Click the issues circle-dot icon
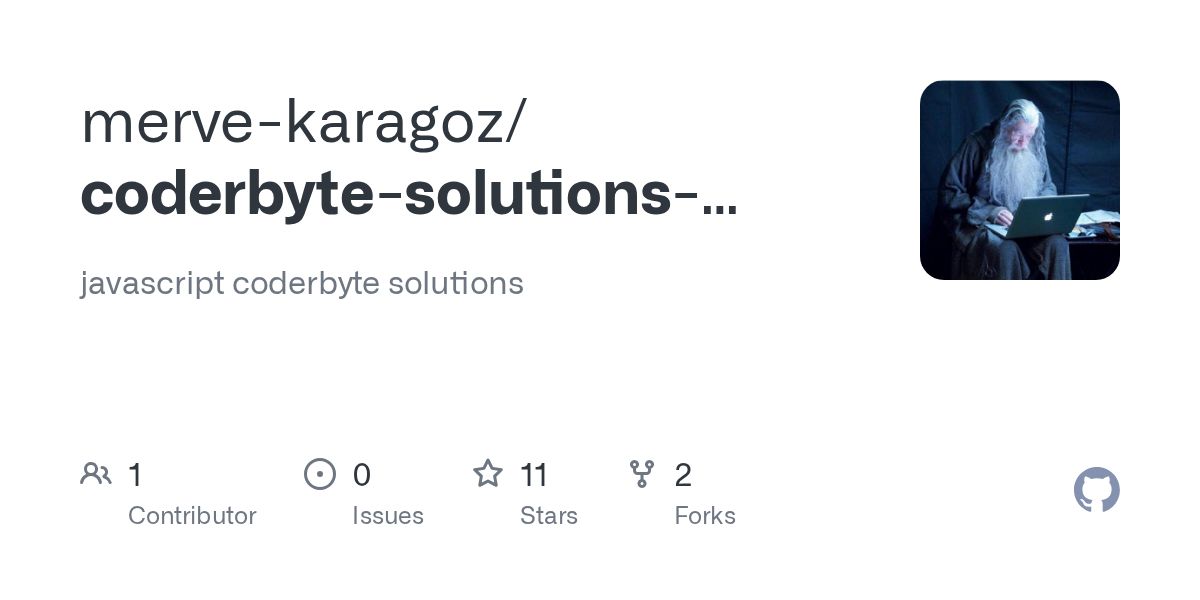Screen dimensions: 1200x600 tap(320, 474)
